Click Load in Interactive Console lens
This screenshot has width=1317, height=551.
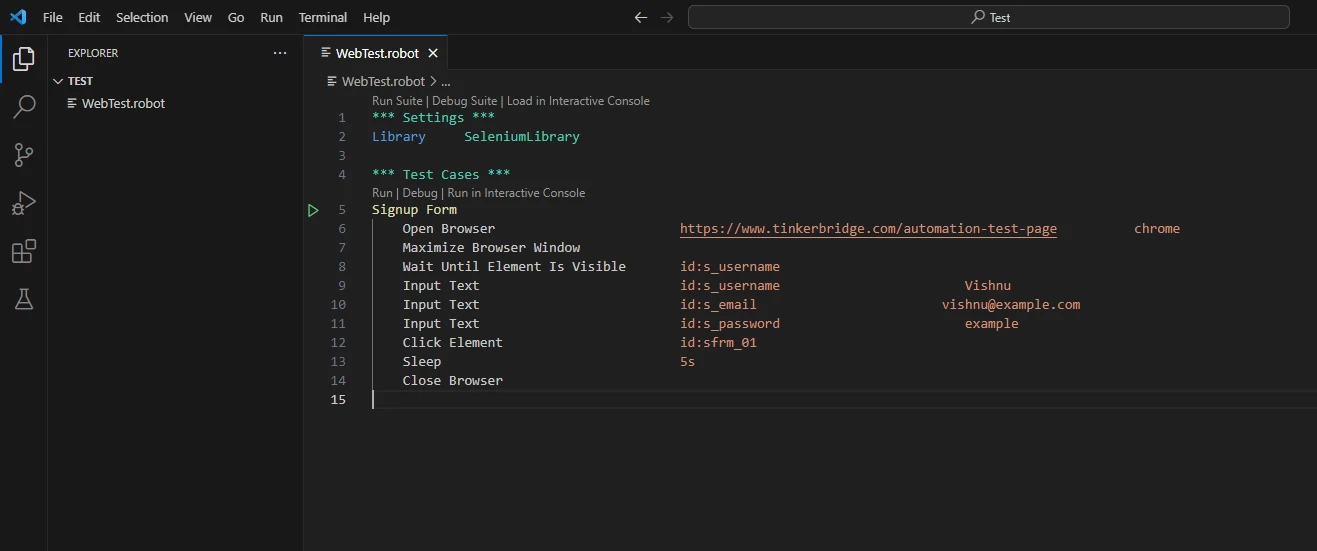(x=578, y=101)
